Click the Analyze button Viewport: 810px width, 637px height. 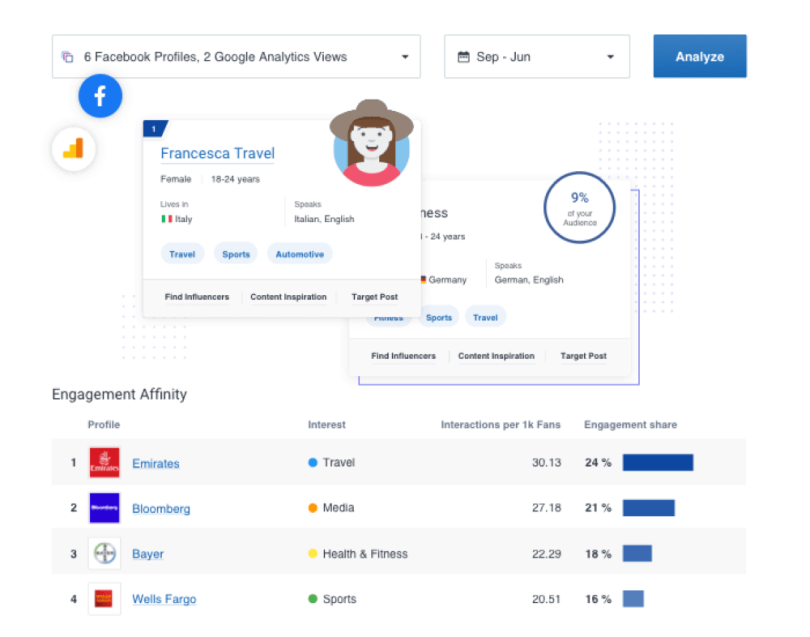click(699, 56)
